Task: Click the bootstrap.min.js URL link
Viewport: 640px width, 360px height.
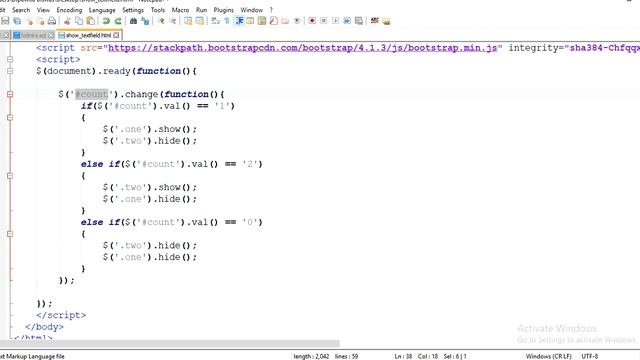Action: (x=302, y=48)
